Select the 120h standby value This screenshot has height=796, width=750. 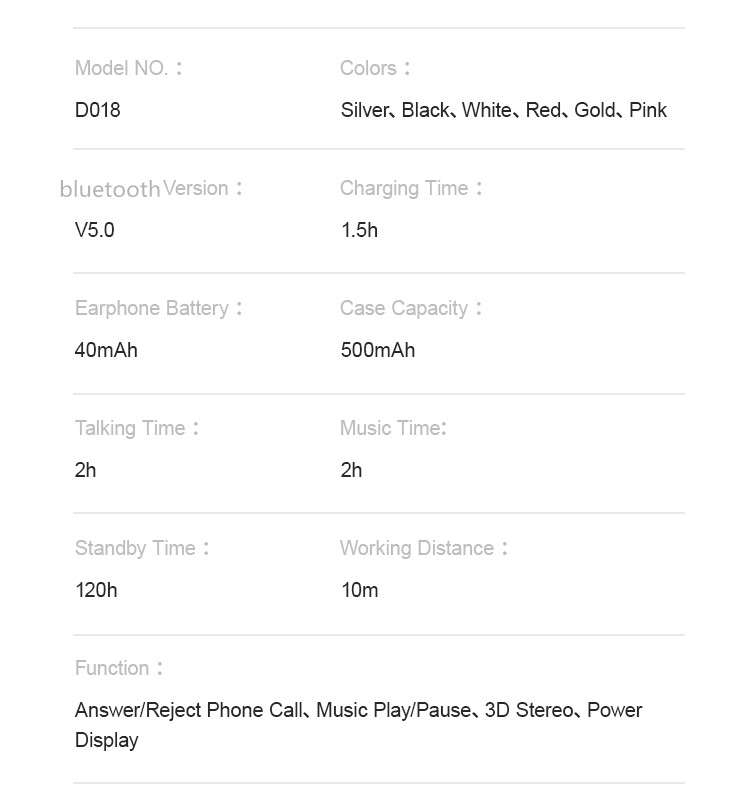coord(96,590)
